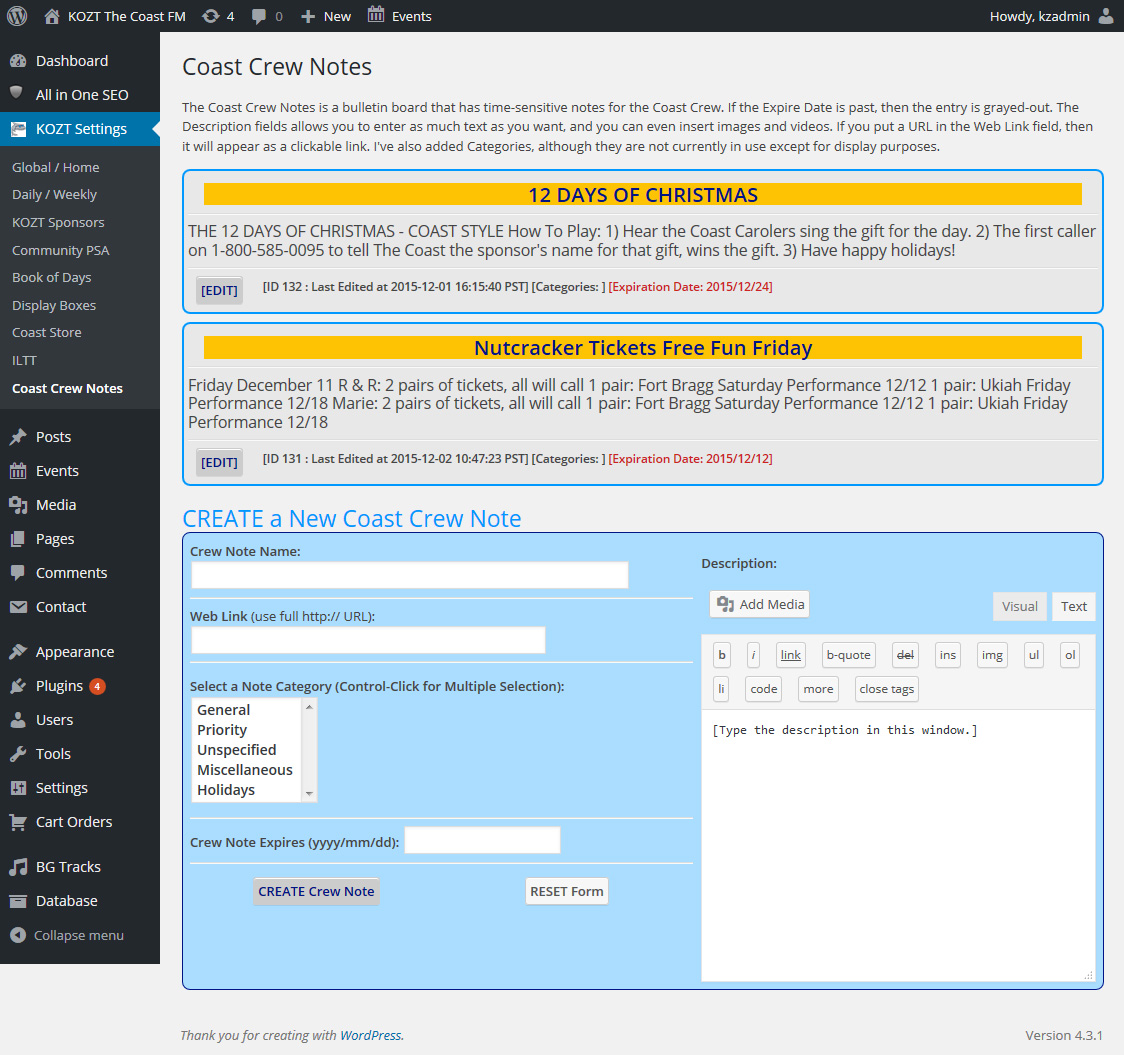Open KOZT Sponsors settings page
This screenshot has height=1055, width=1124.
[58, 222]
